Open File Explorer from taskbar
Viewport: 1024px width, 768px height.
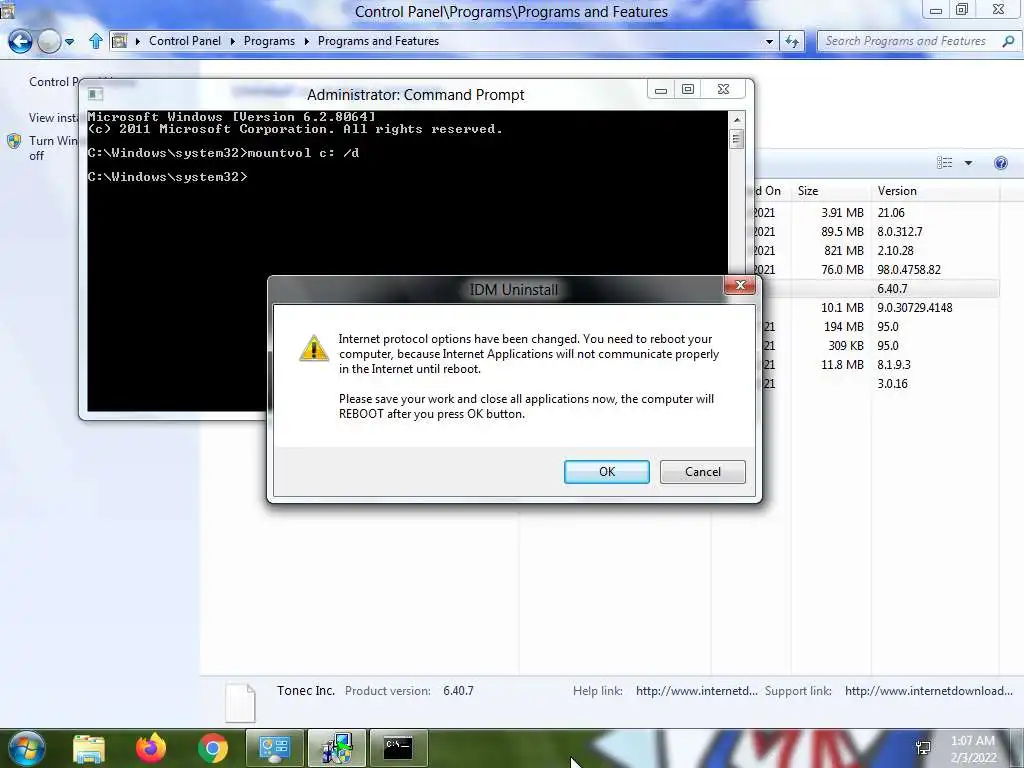(89, 749)
